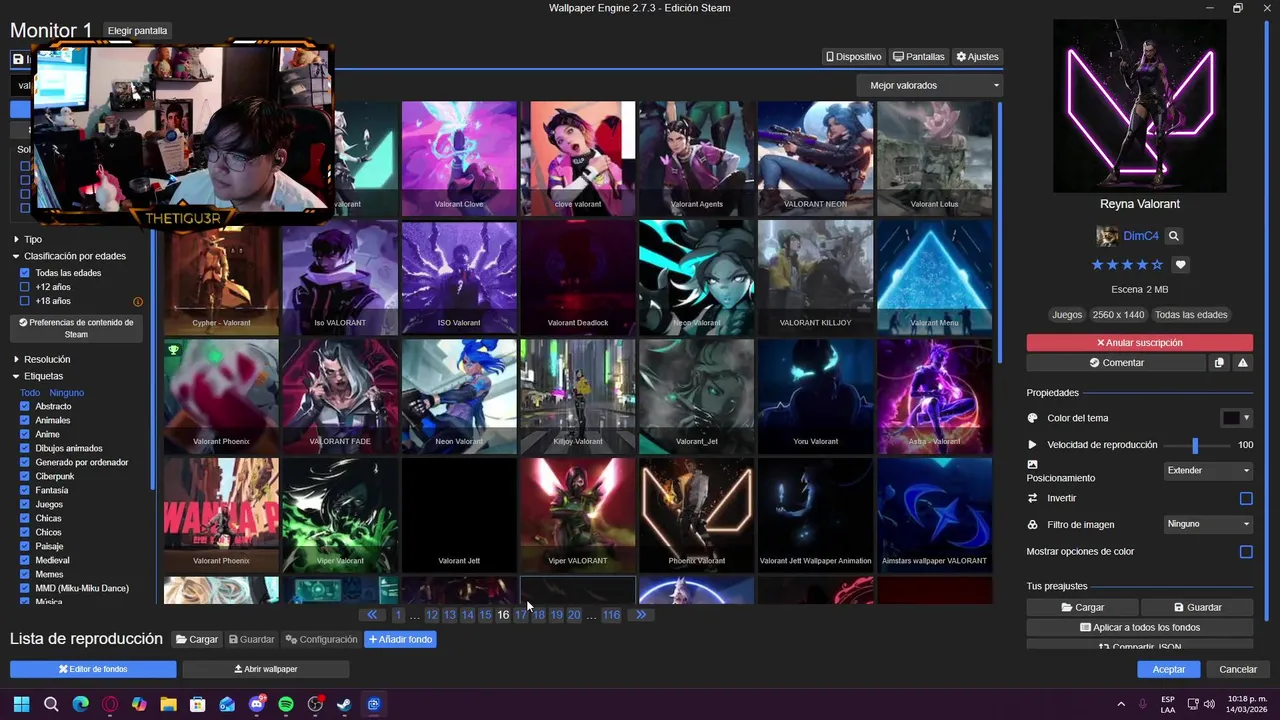Go to the first page with double-left arrows
Image resolution: width=1280 pixels, height=720 pixels.
coord(372,615)
